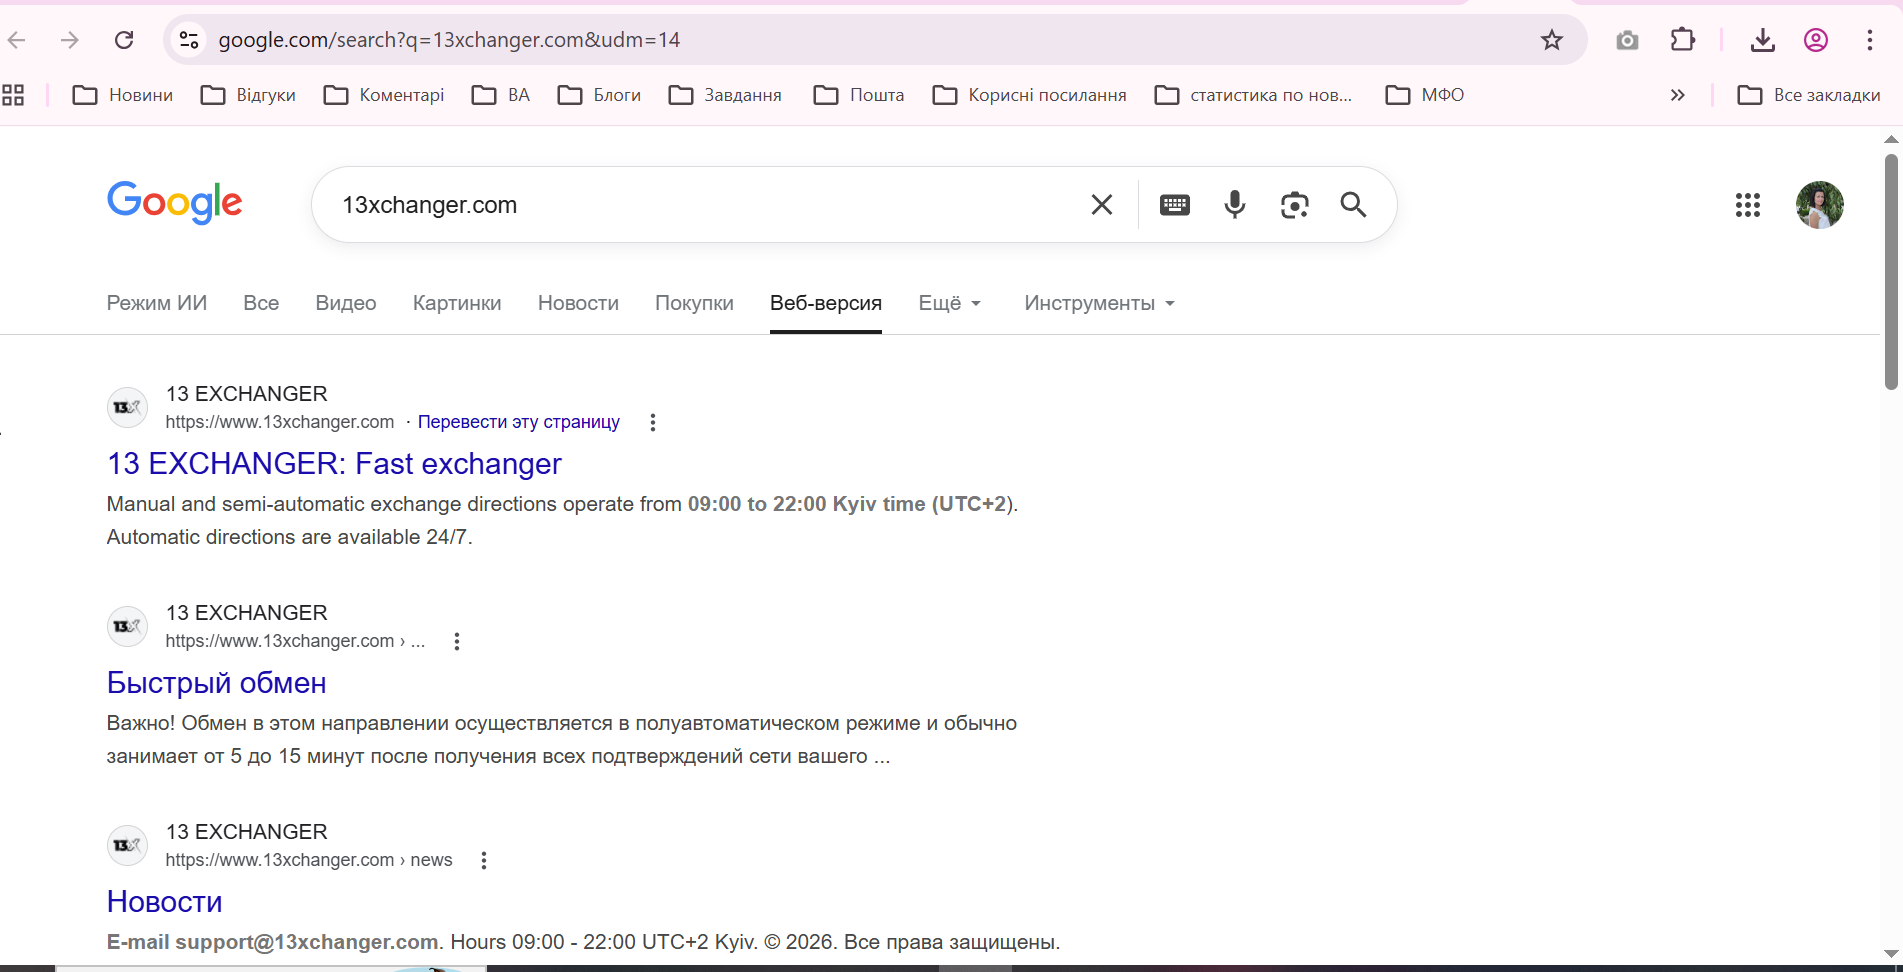Open options for the Новости result
1903x972 pixels.
[x=484, y=860]
